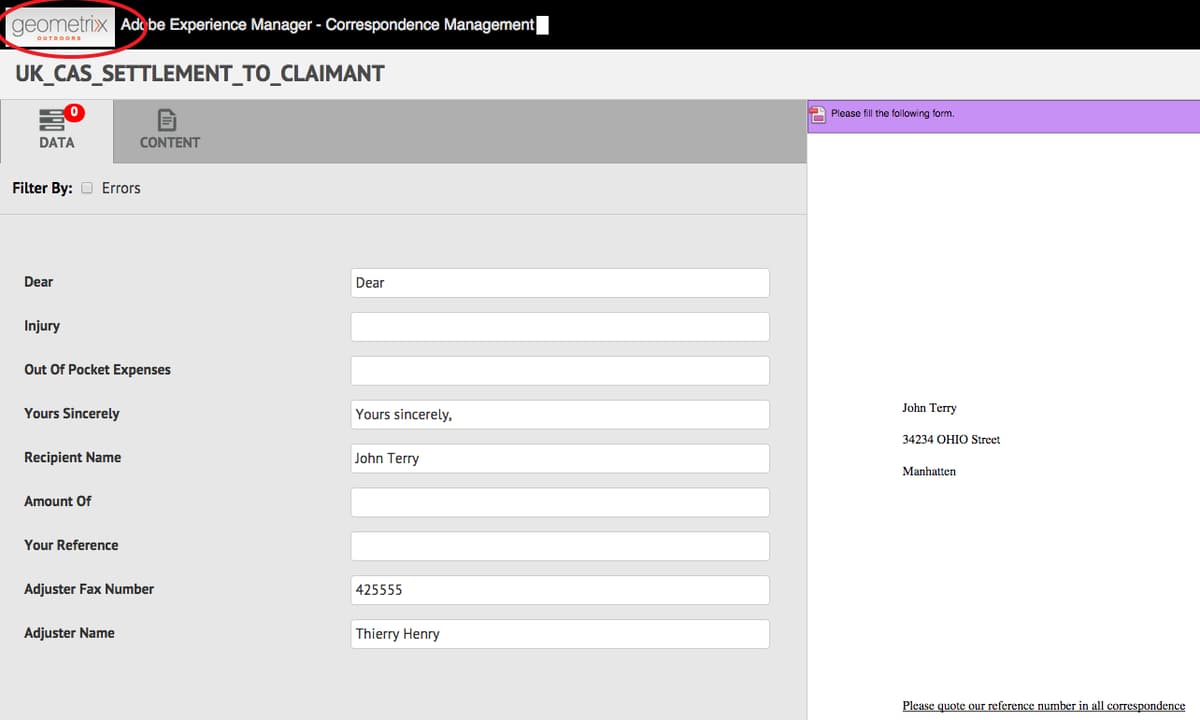Click the 'Please quote our reference number' link

(x=1043, y=705)
